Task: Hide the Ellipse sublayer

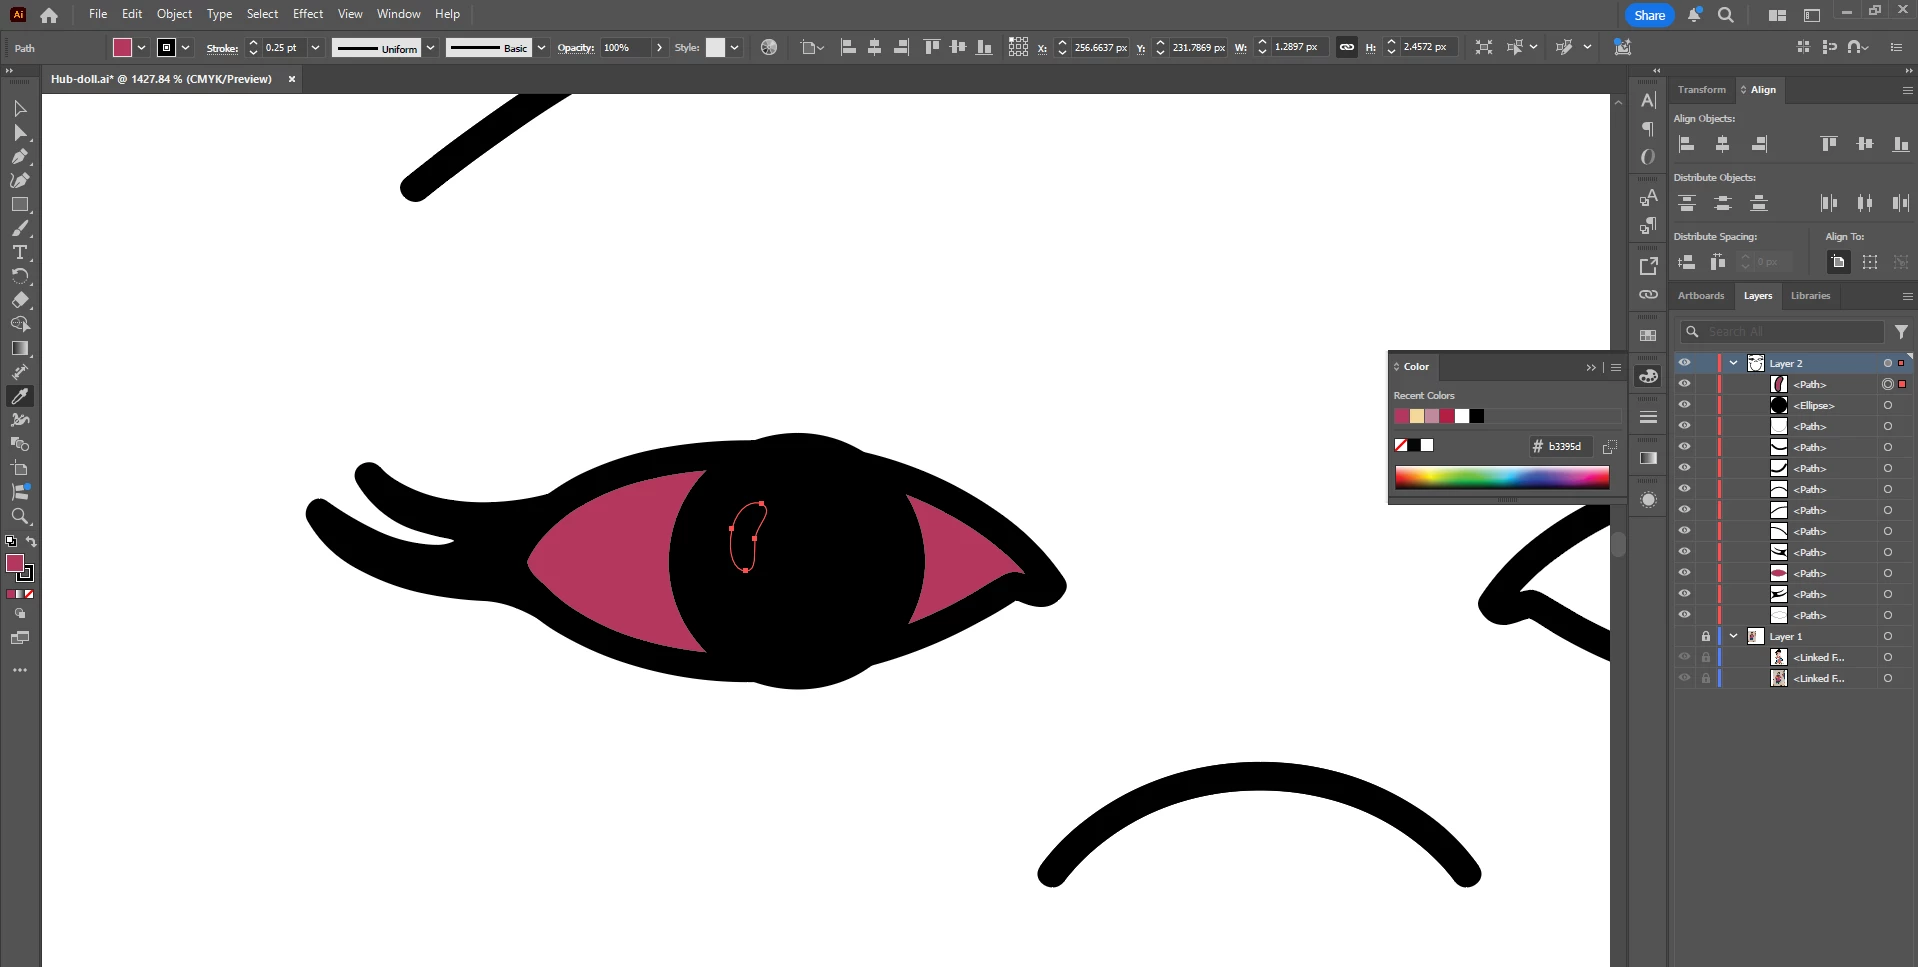Action: coord(1685,405)
